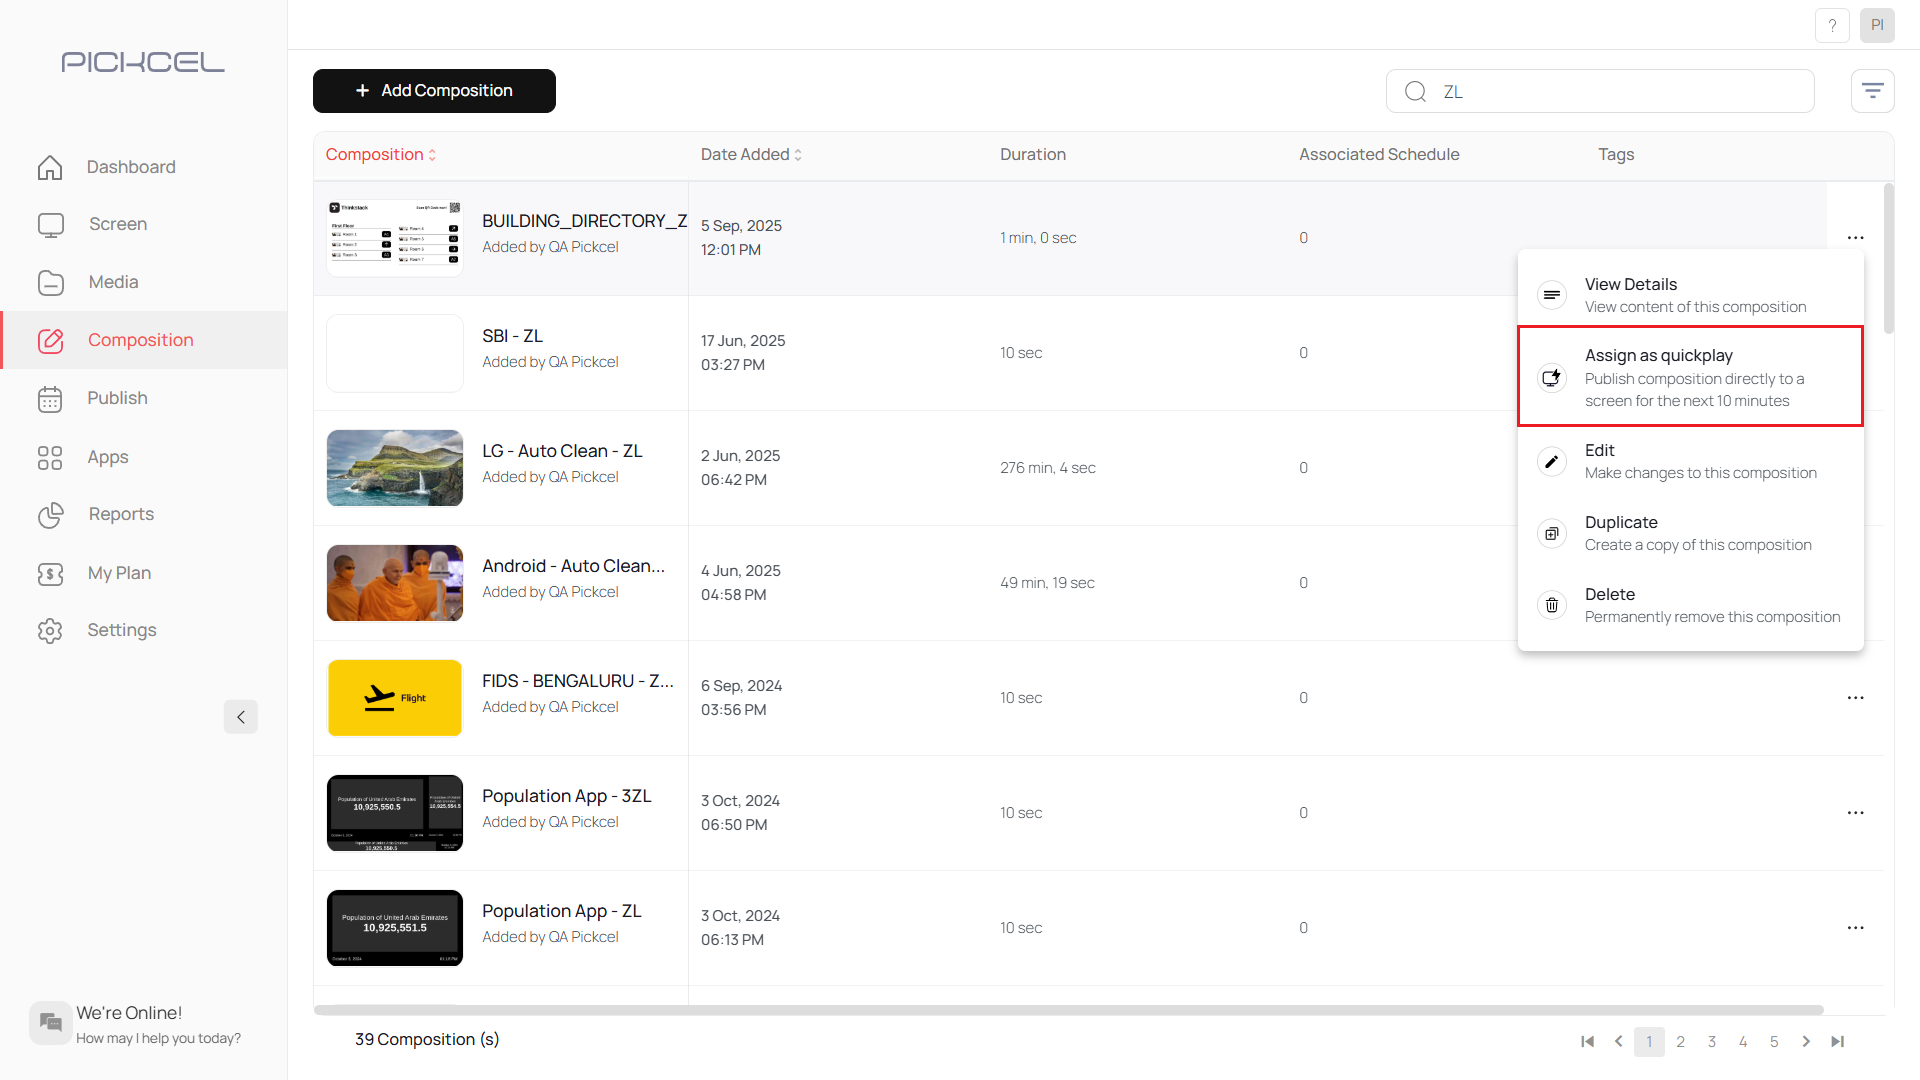Click the Add Composition button

[434, 91]
